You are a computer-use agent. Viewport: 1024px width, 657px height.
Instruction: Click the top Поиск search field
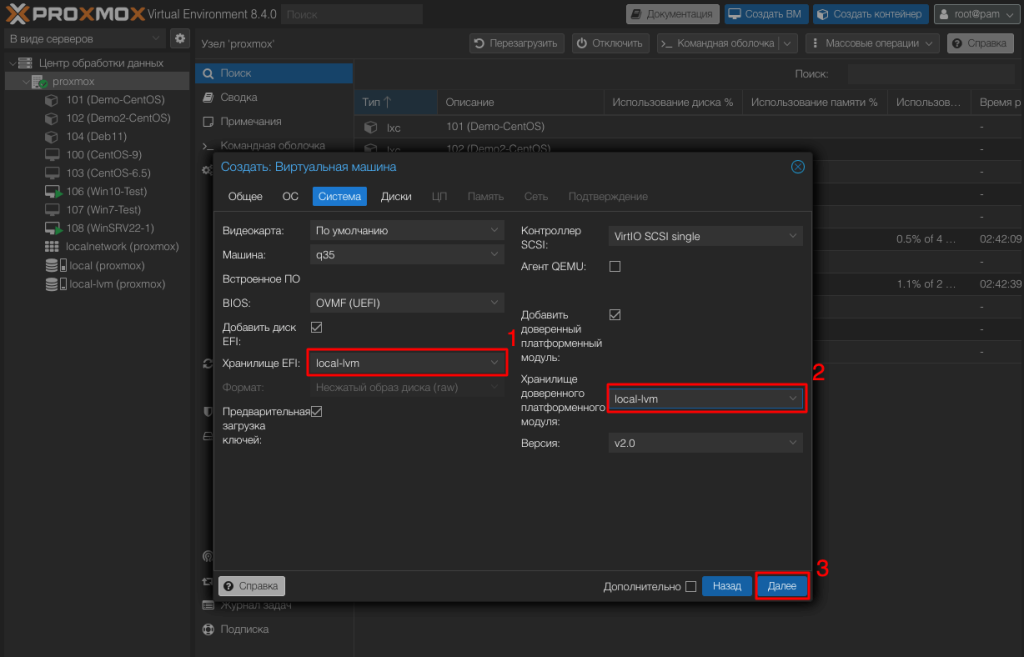point(351,15)
